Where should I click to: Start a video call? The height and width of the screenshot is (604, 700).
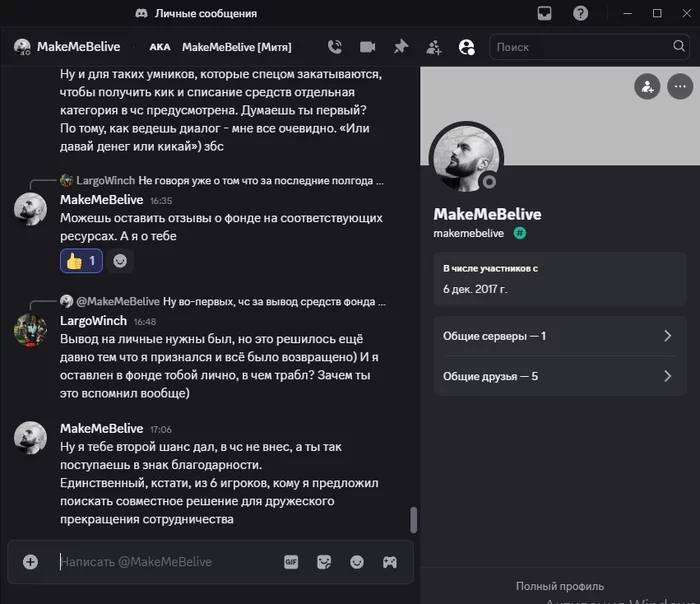pos(367,47)
